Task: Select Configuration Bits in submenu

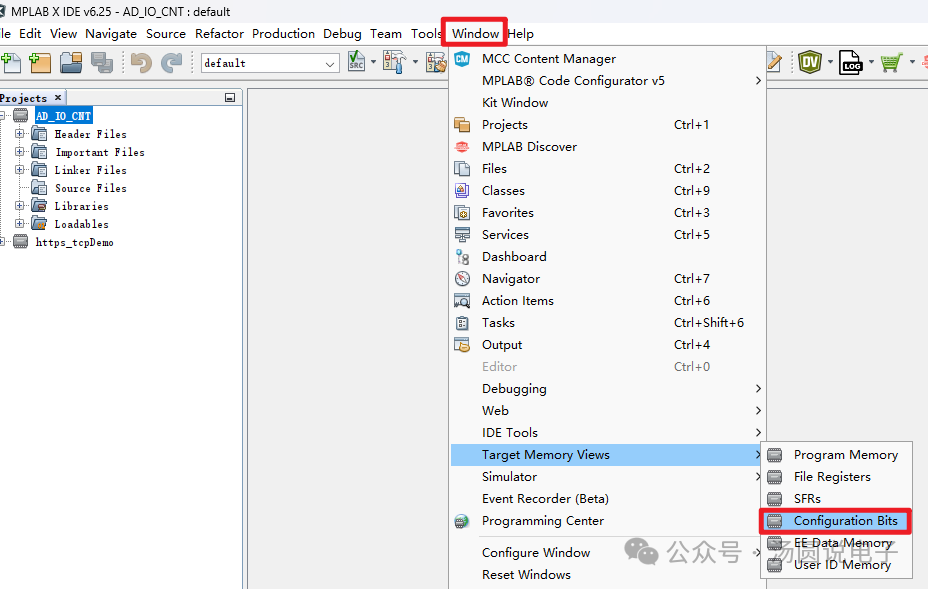Action: pos(836,521)
